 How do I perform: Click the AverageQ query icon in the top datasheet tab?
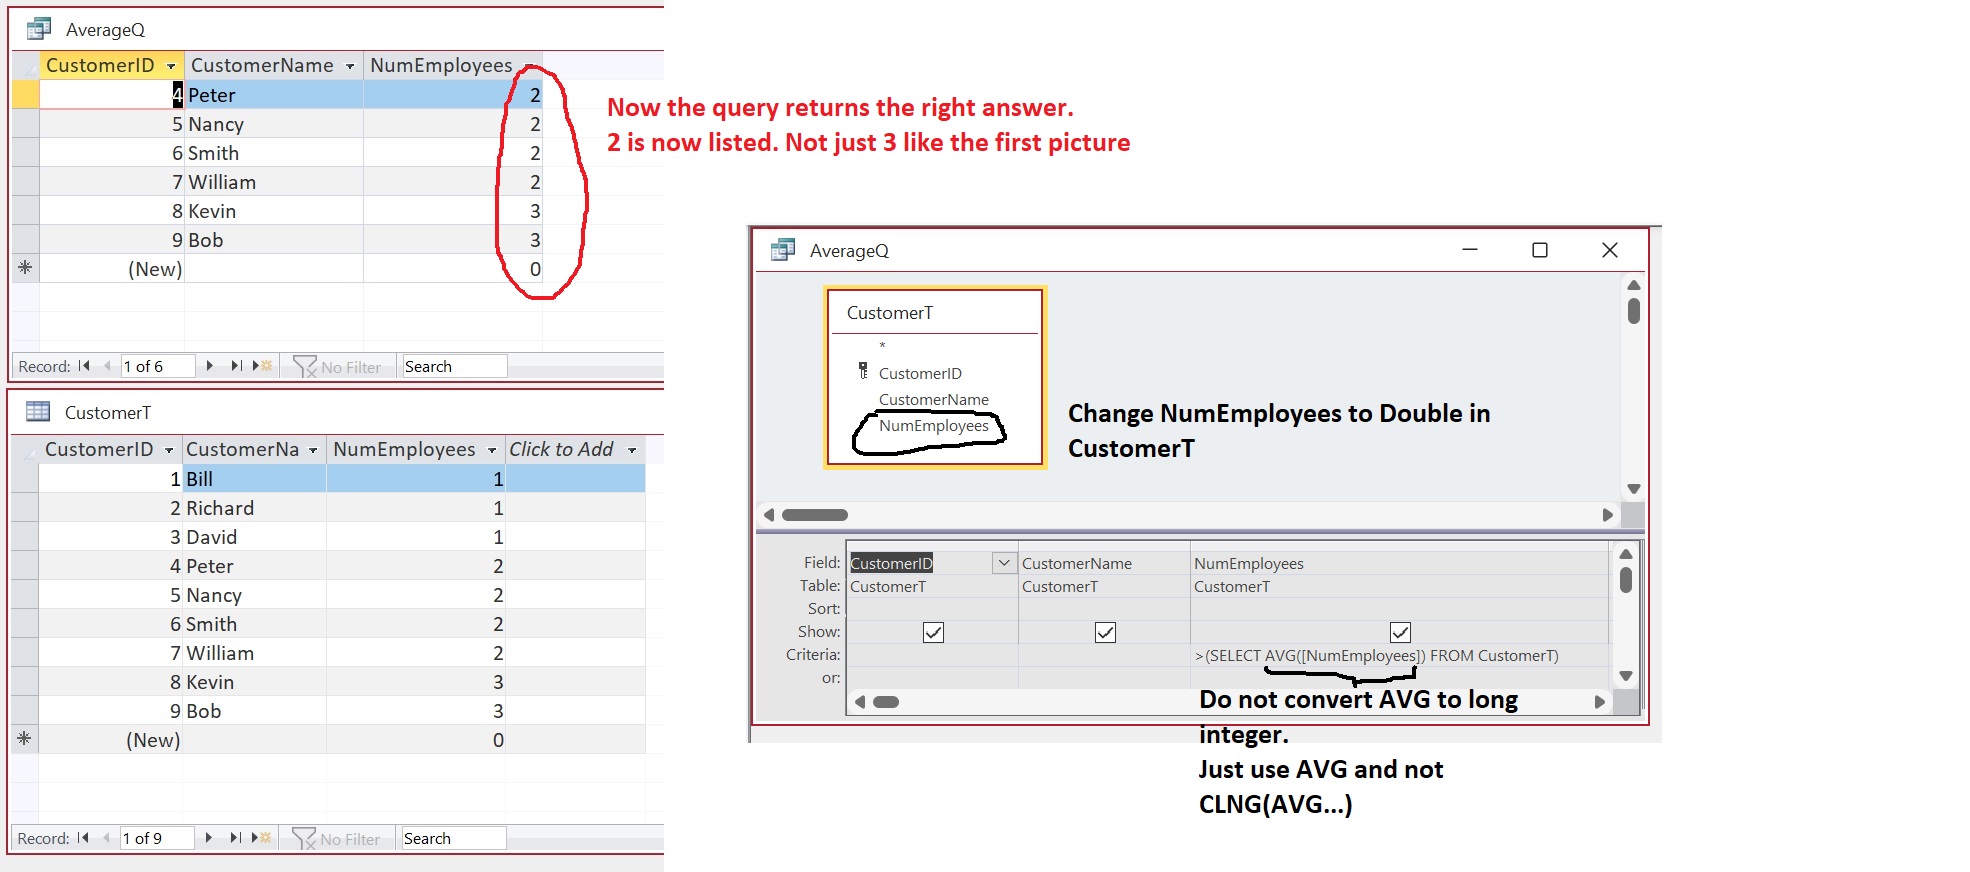click(38, 29)
